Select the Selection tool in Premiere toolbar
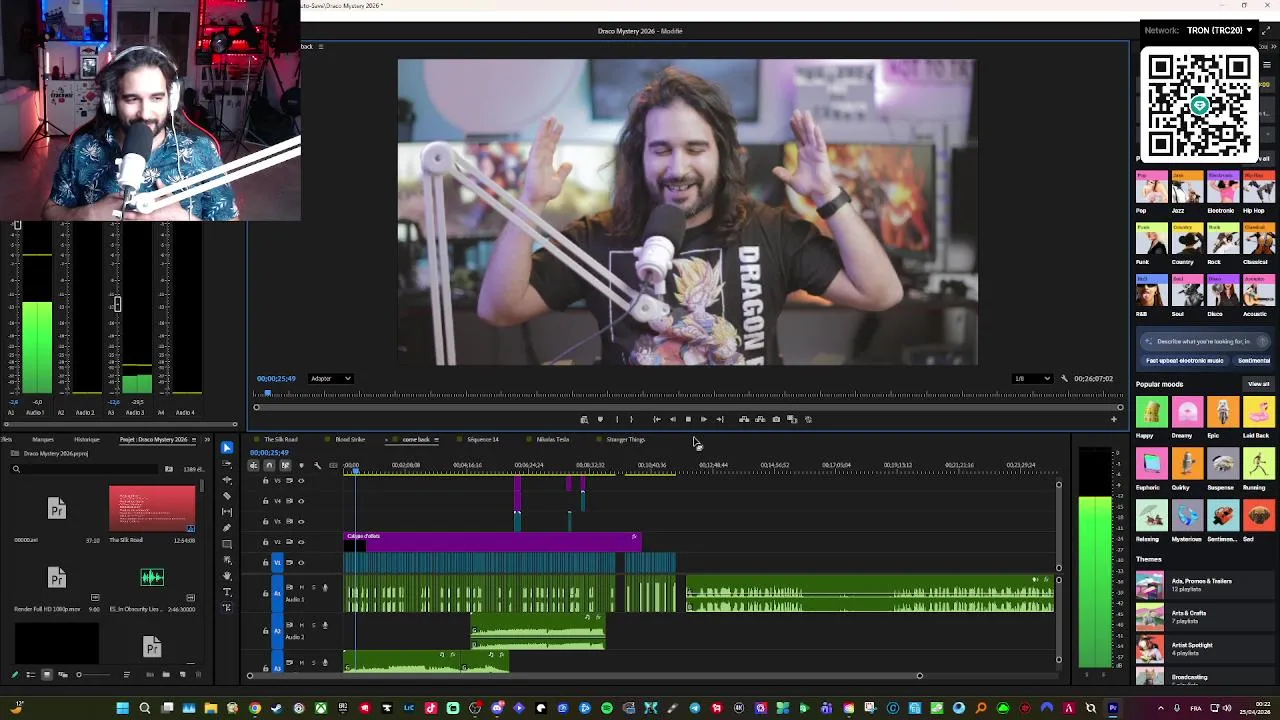Screen dimensions: 1280x720 point(227,447)
